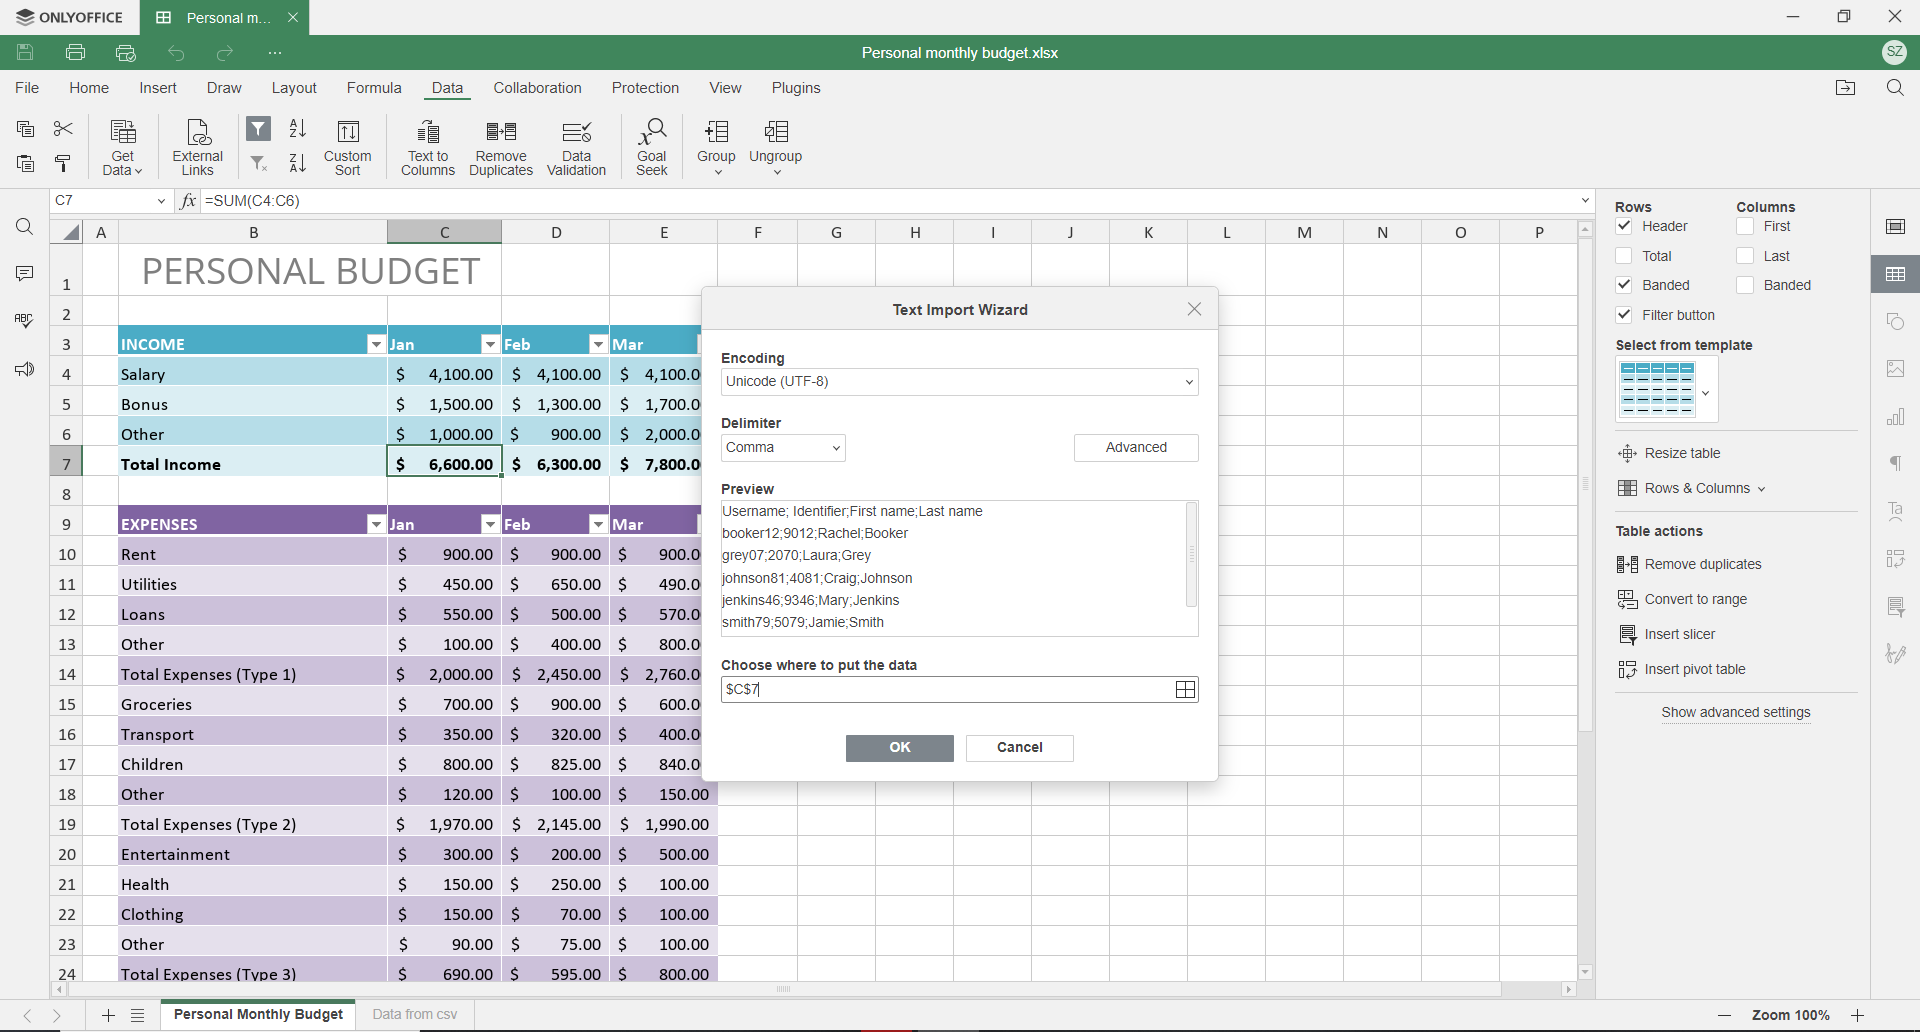This screenshot has height=1032, width=1920.
Task: Open the Group dropdown arrow
Action: click(717, 173)
